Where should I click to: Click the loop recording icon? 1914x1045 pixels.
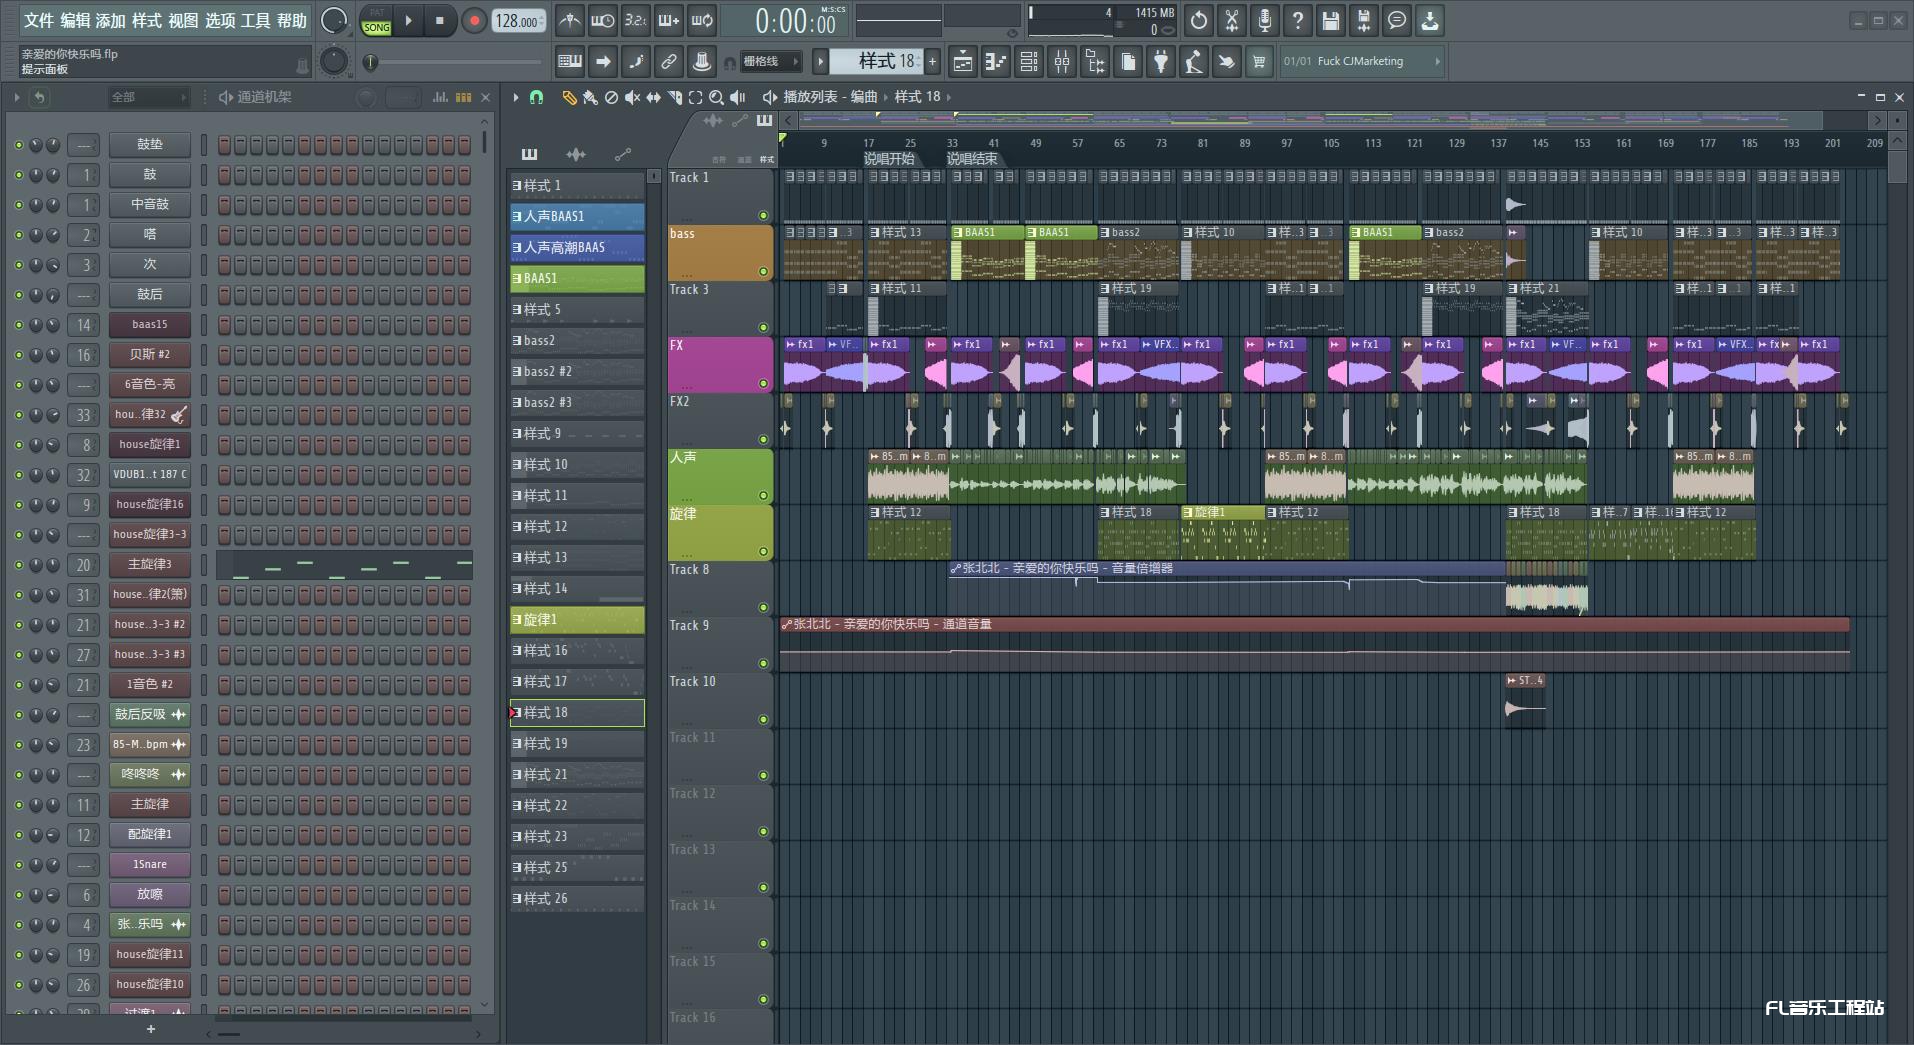(702, 20)
